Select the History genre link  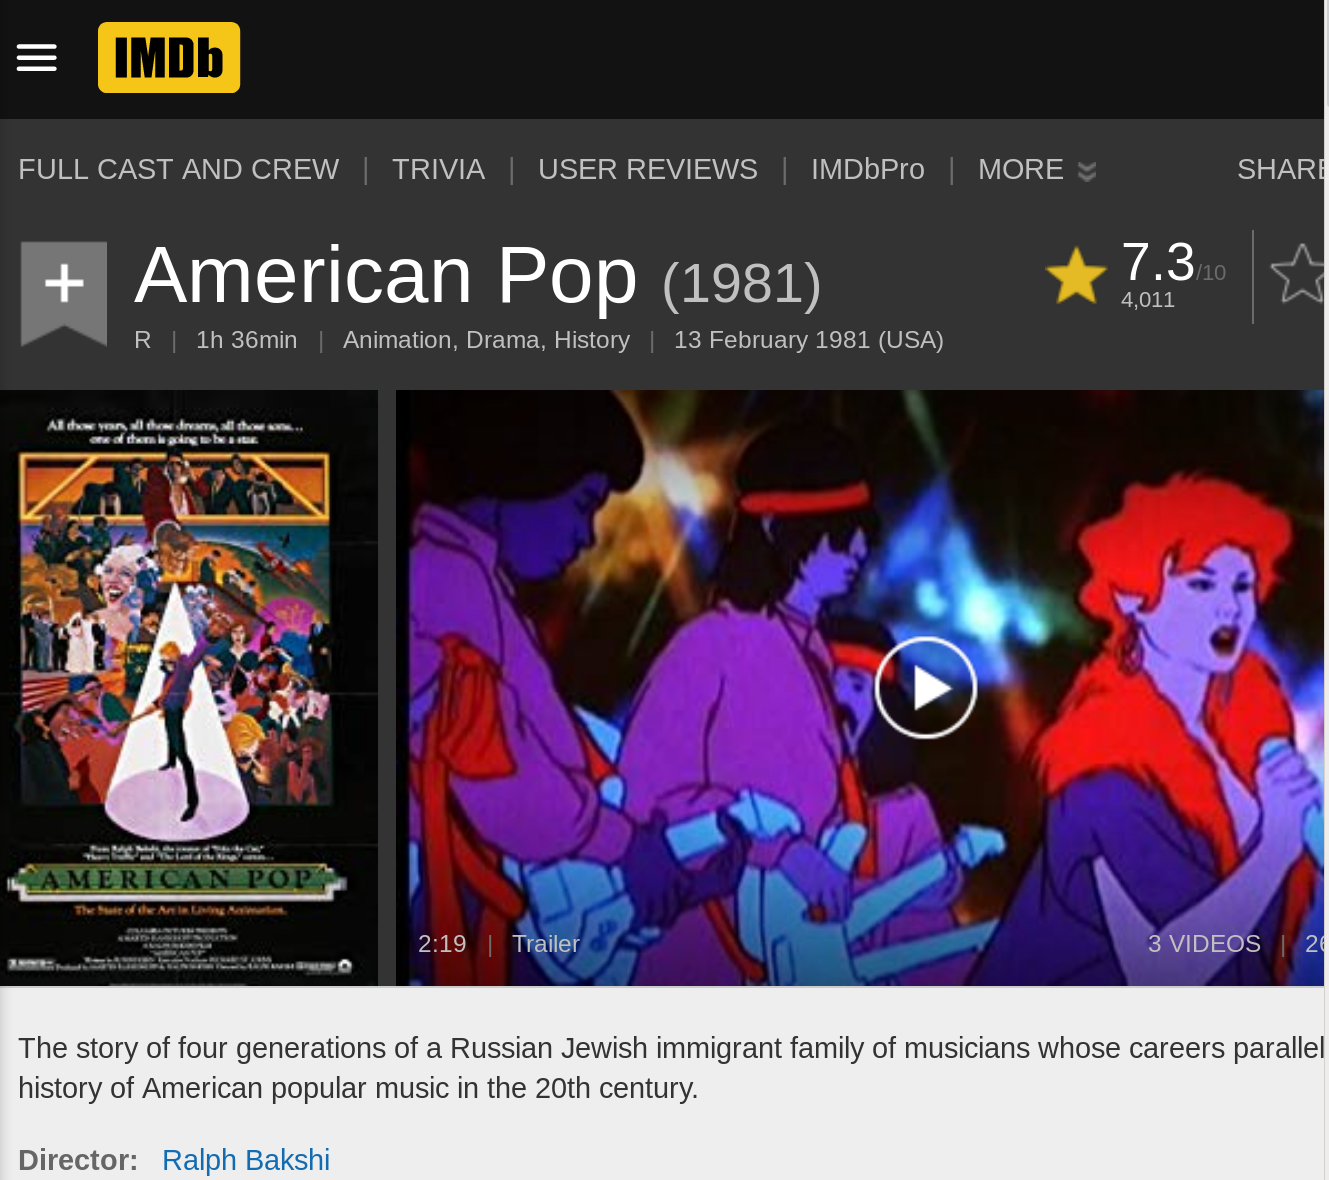click(x=592, y=340)
